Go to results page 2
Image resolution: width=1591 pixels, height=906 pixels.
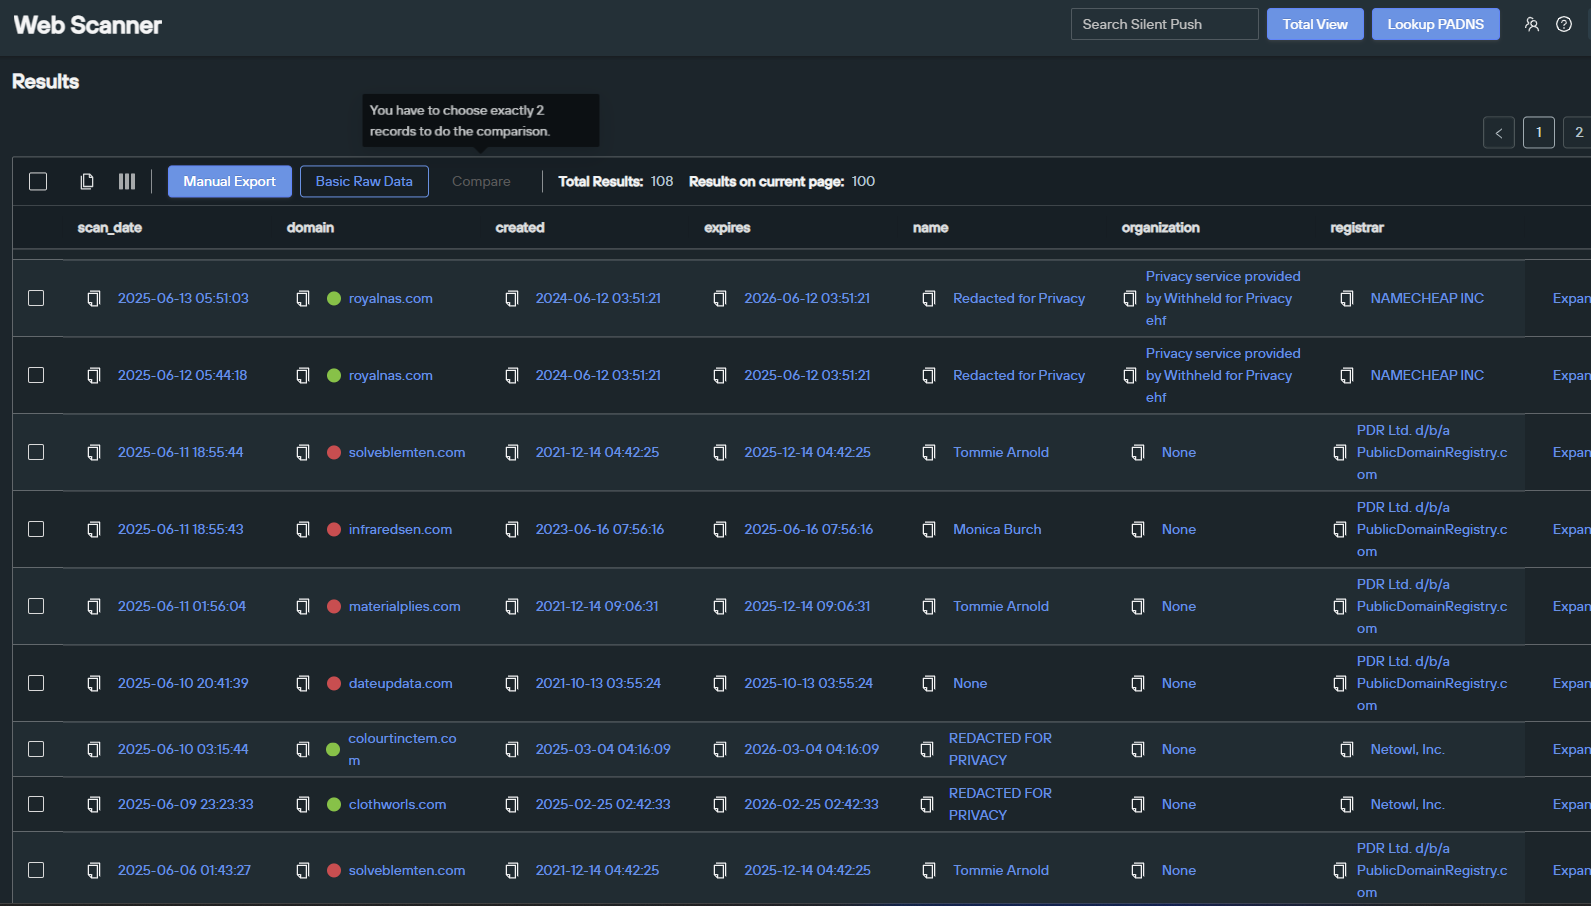1578,132
